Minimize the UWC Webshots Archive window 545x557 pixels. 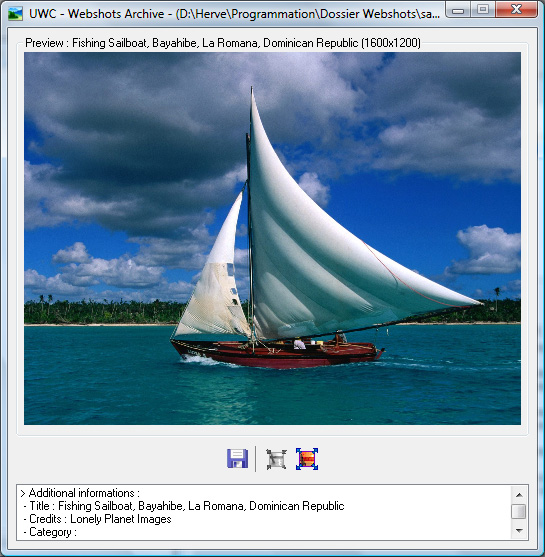pyautogui.click(x=458, y=10)
